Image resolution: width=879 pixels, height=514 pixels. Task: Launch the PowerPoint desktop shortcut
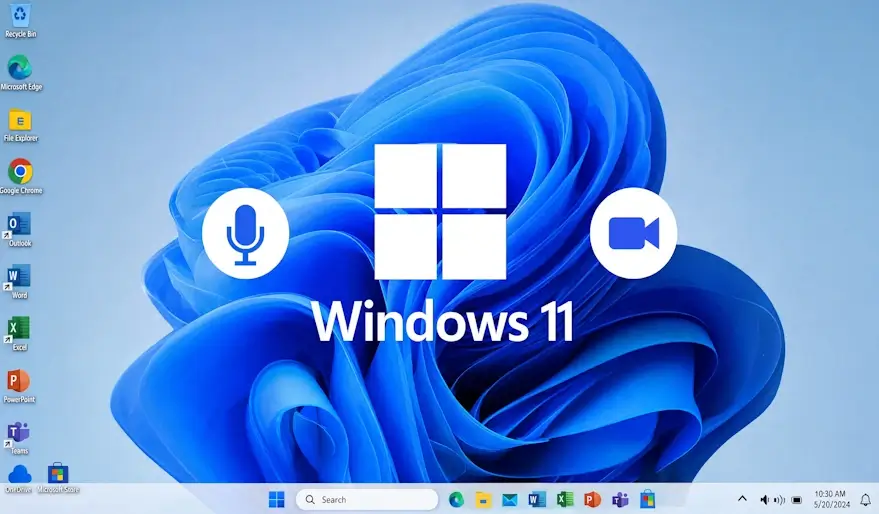tap(18, 386)
